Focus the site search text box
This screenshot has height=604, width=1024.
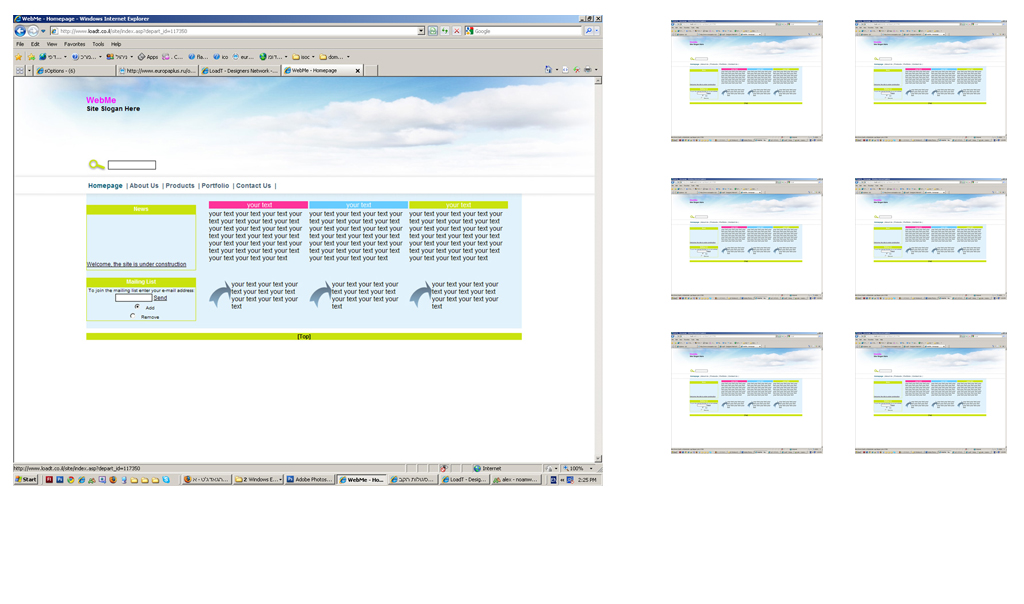click(132, 165)
